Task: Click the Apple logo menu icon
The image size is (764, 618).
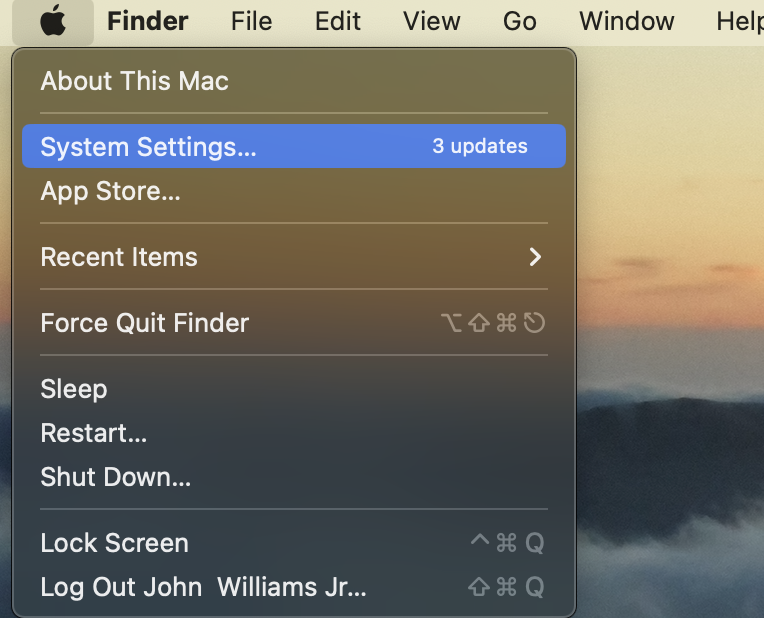Action: [x=53, y=21]
